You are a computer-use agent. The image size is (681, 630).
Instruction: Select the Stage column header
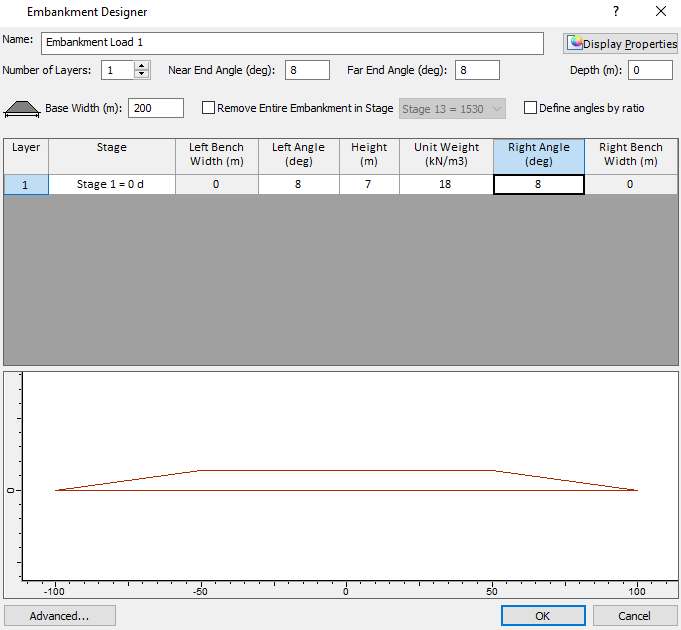click(112, 156)
